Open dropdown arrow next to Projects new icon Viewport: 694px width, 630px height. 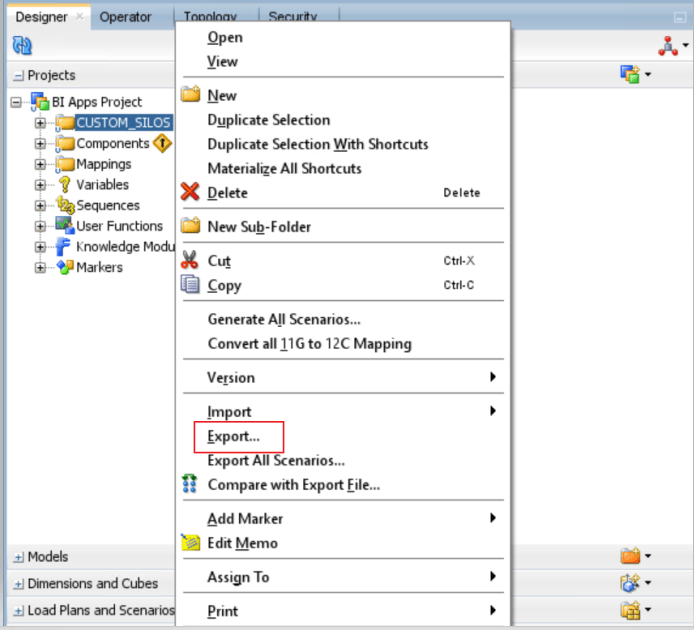pos(648,74)
